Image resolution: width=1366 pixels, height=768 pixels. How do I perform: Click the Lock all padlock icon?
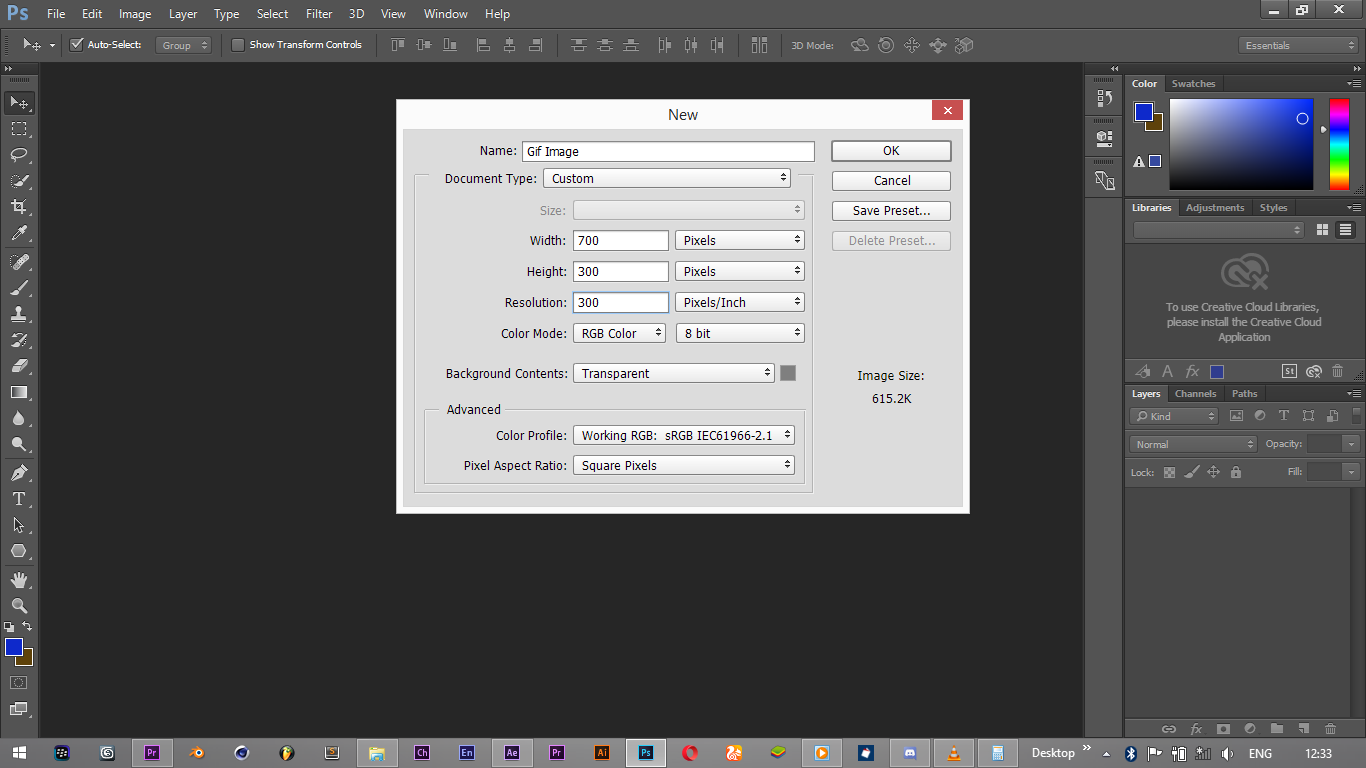[1236, 472]
